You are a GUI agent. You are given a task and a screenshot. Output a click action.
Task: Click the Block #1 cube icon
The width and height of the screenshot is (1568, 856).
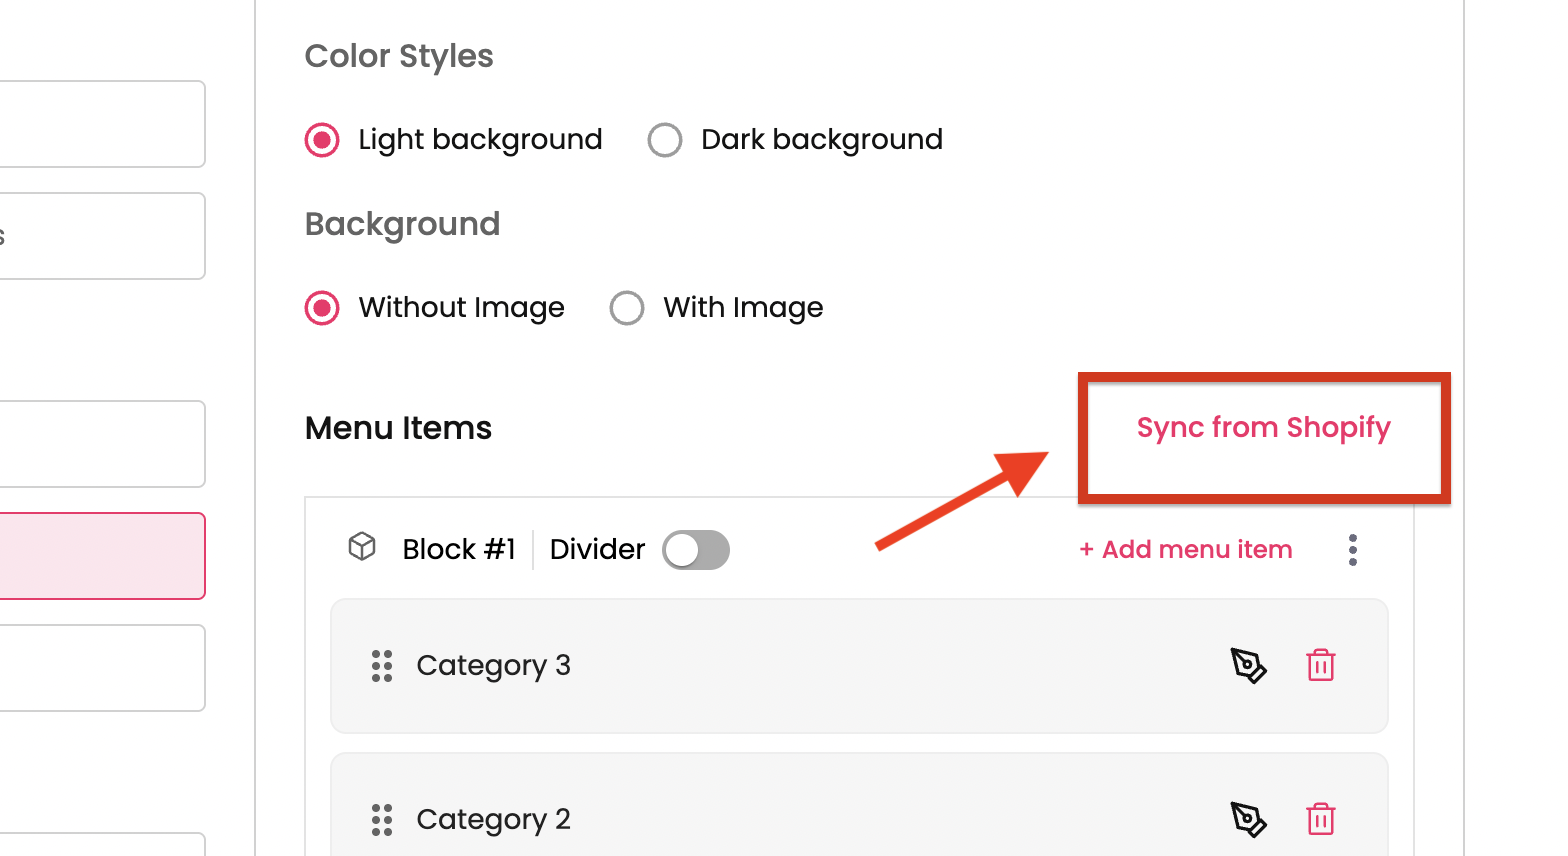[362, 547]
